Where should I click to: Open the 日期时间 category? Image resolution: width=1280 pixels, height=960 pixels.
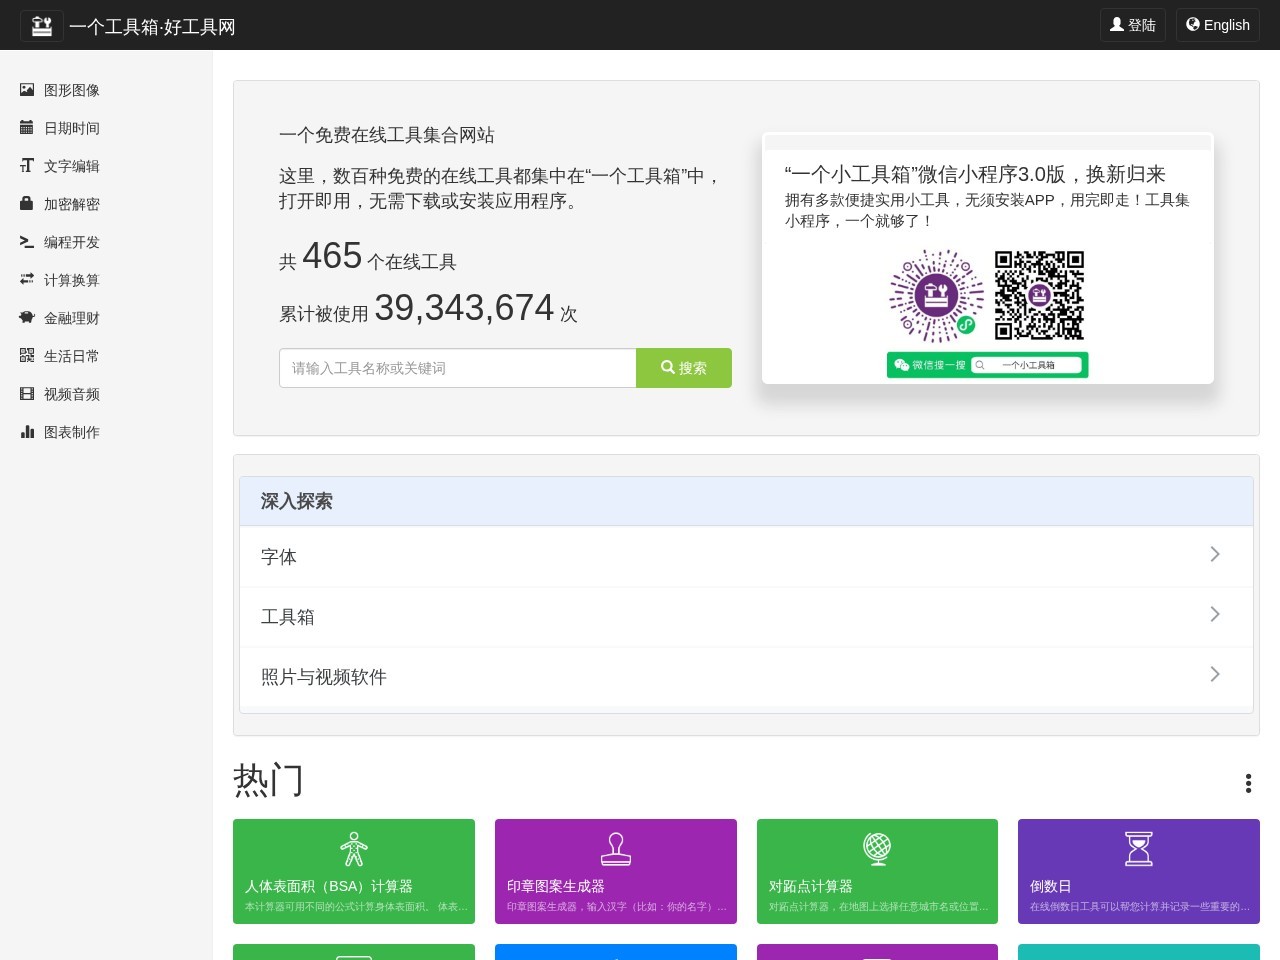coord(72,128)
